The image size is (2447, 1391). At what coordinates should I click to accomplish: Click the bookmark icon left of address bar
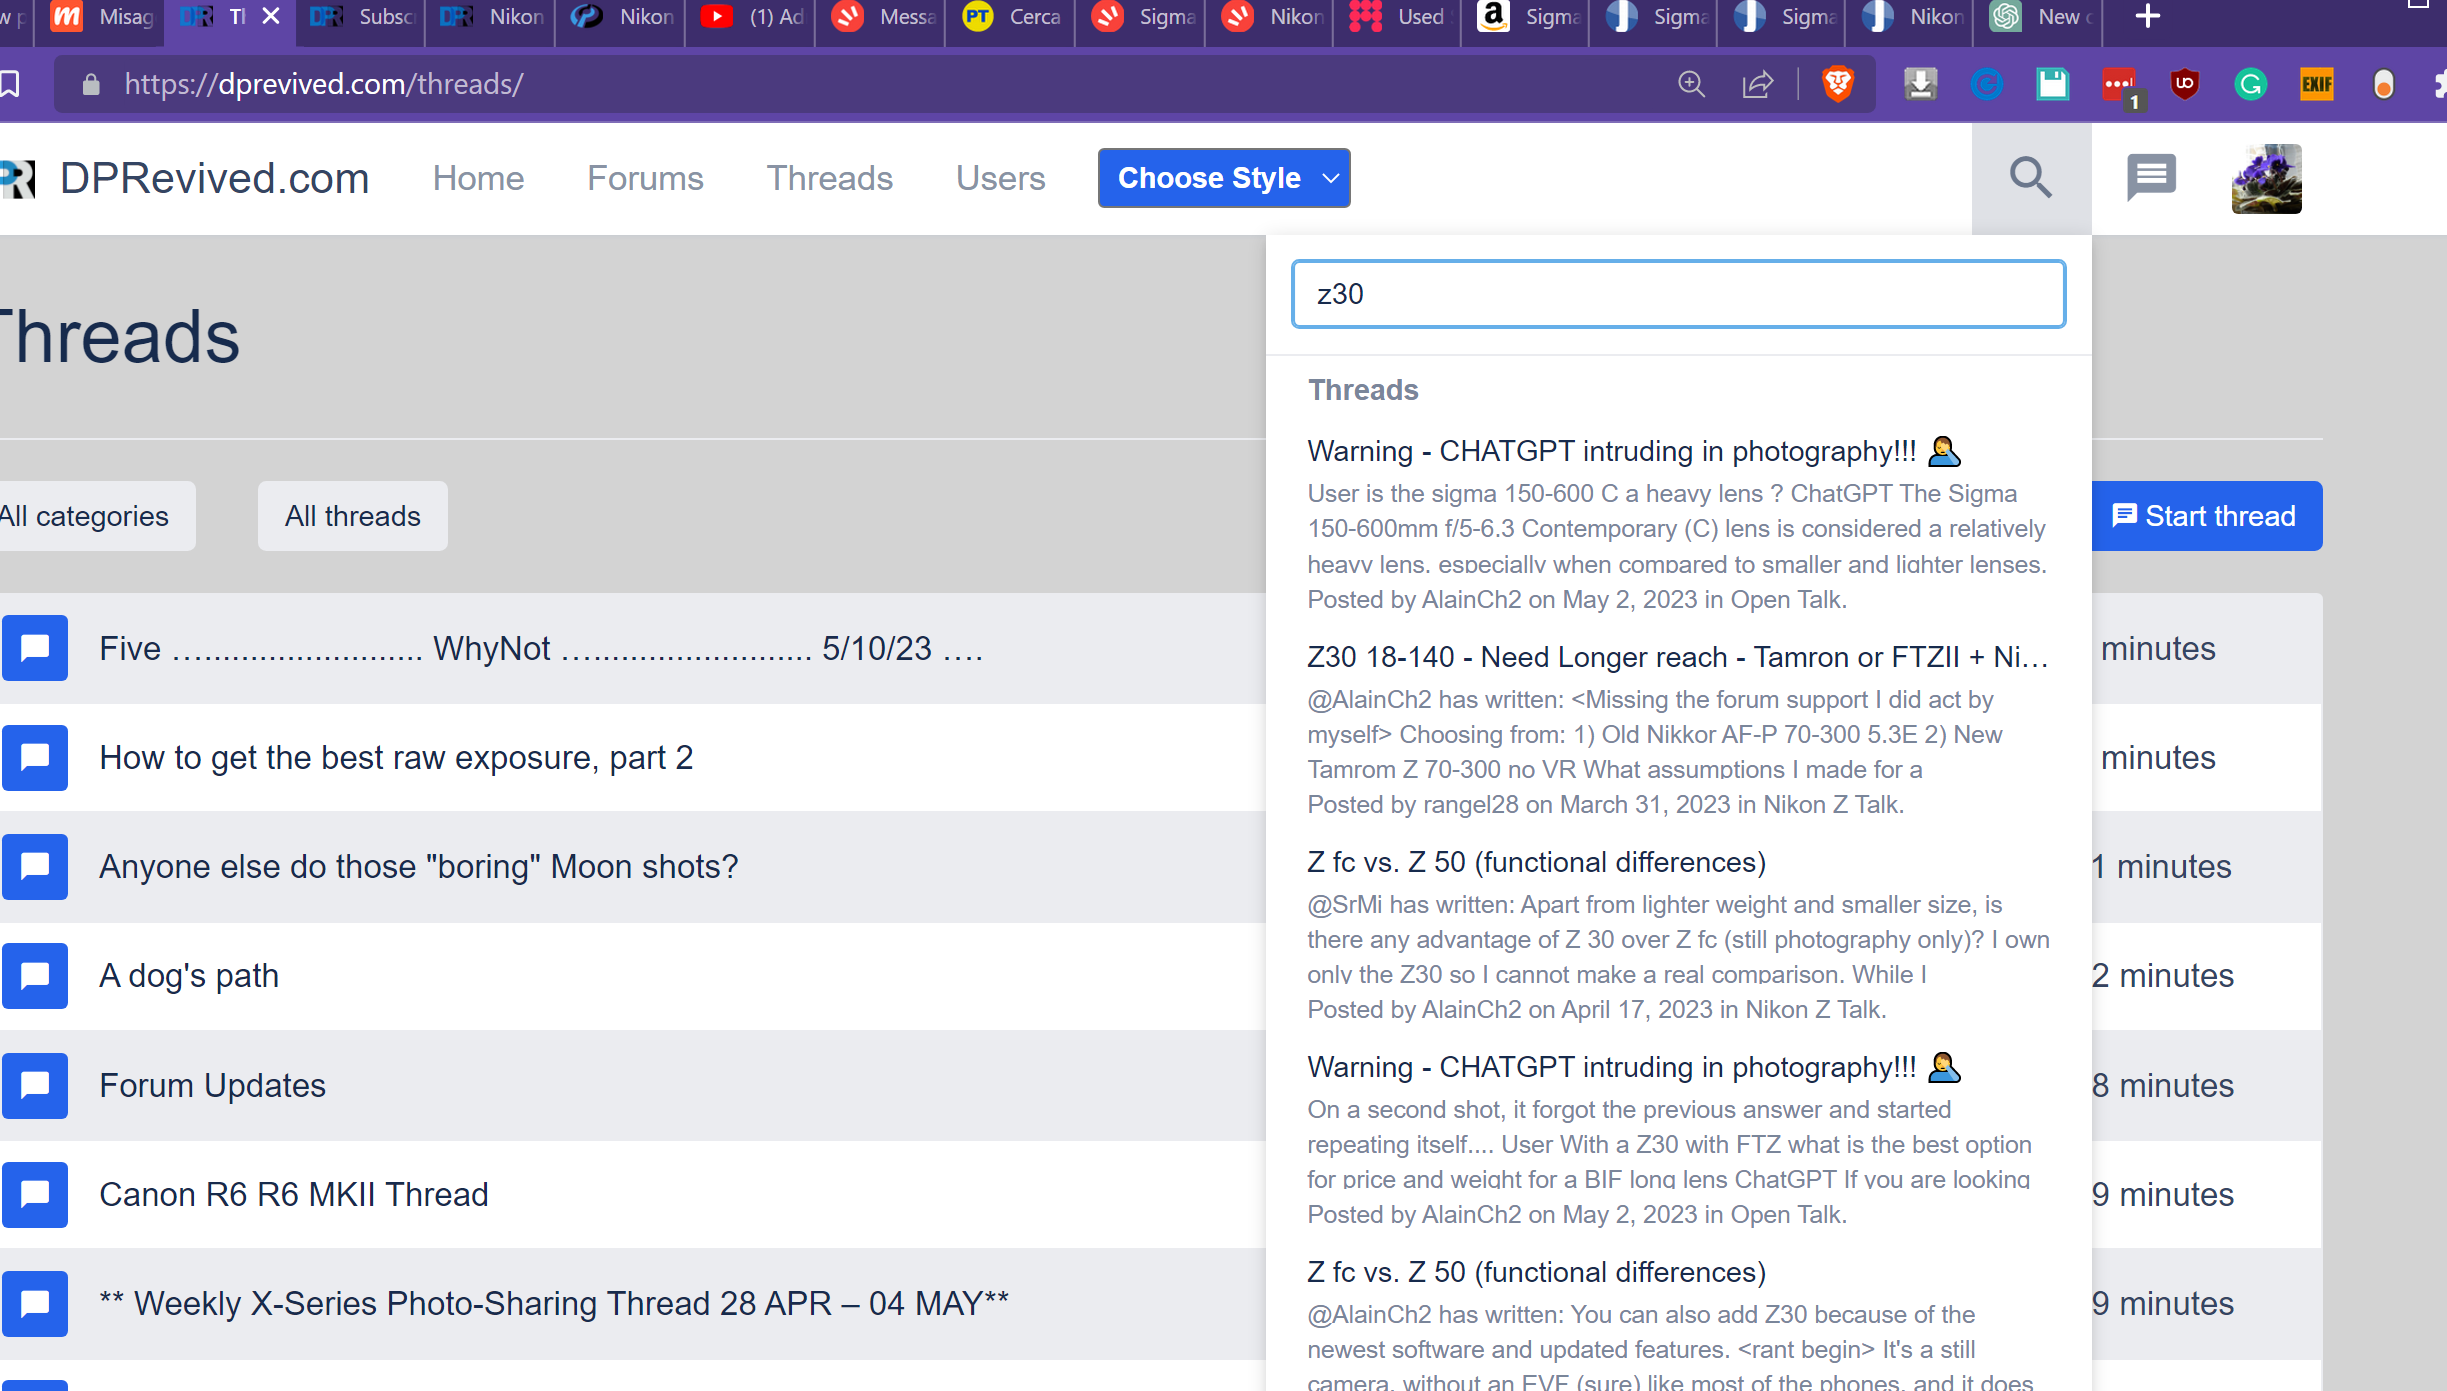click(x=10, y=84)
